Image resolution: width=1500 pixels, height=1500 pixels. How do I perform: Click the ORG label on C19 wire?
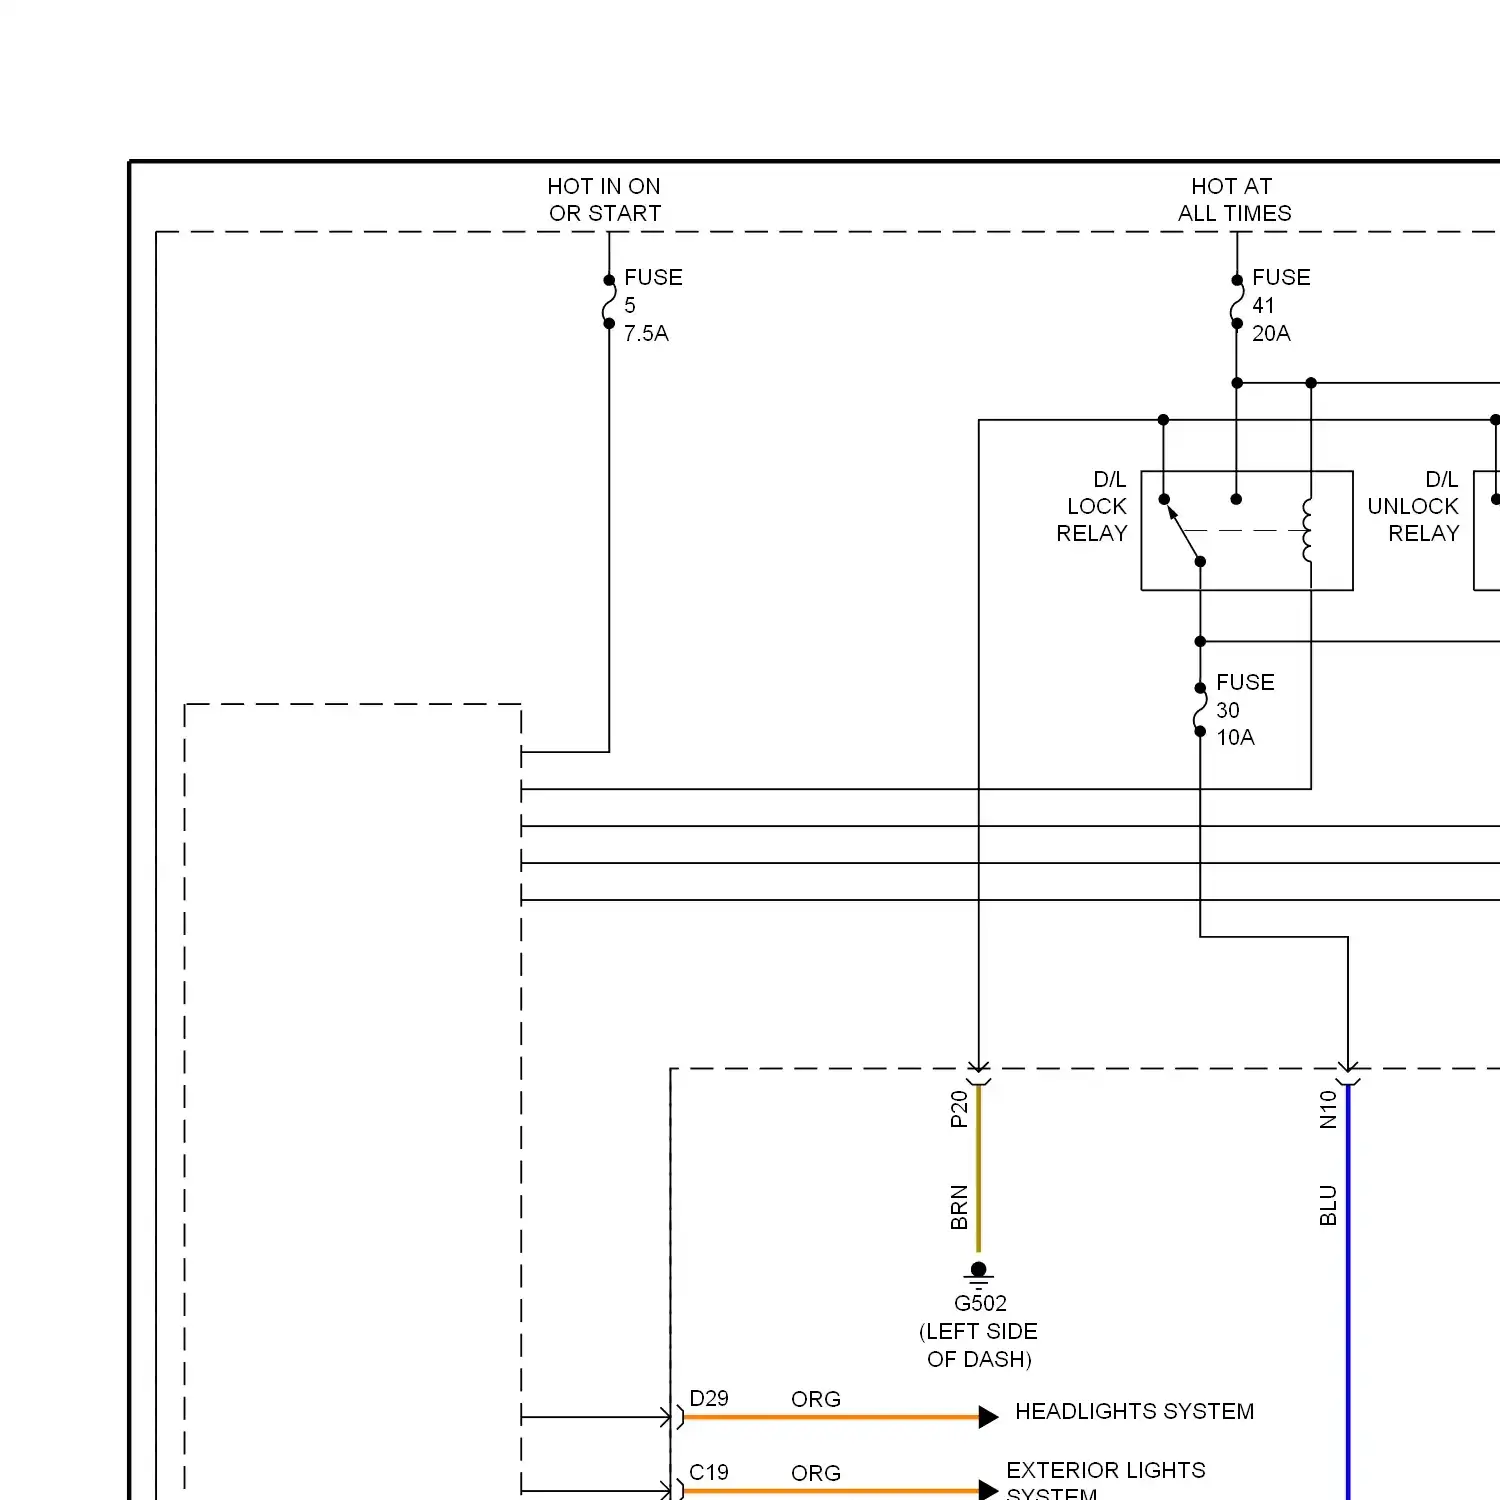coord(816,1473)
